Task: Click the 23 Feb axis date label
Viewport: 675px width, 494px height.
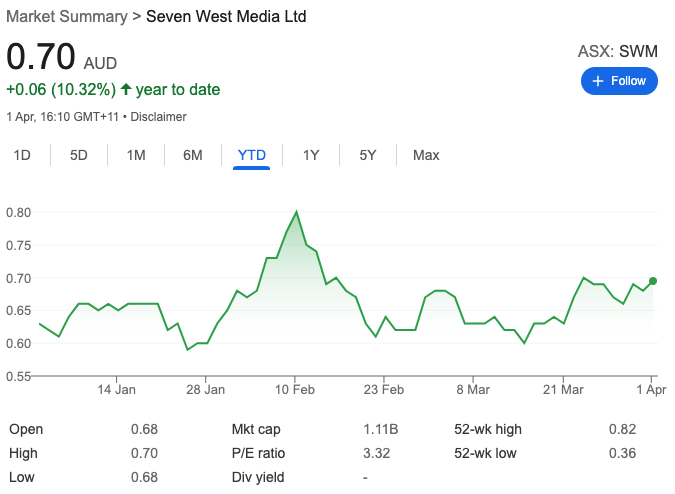Action: pyautogui.click(x=384, y=390)
